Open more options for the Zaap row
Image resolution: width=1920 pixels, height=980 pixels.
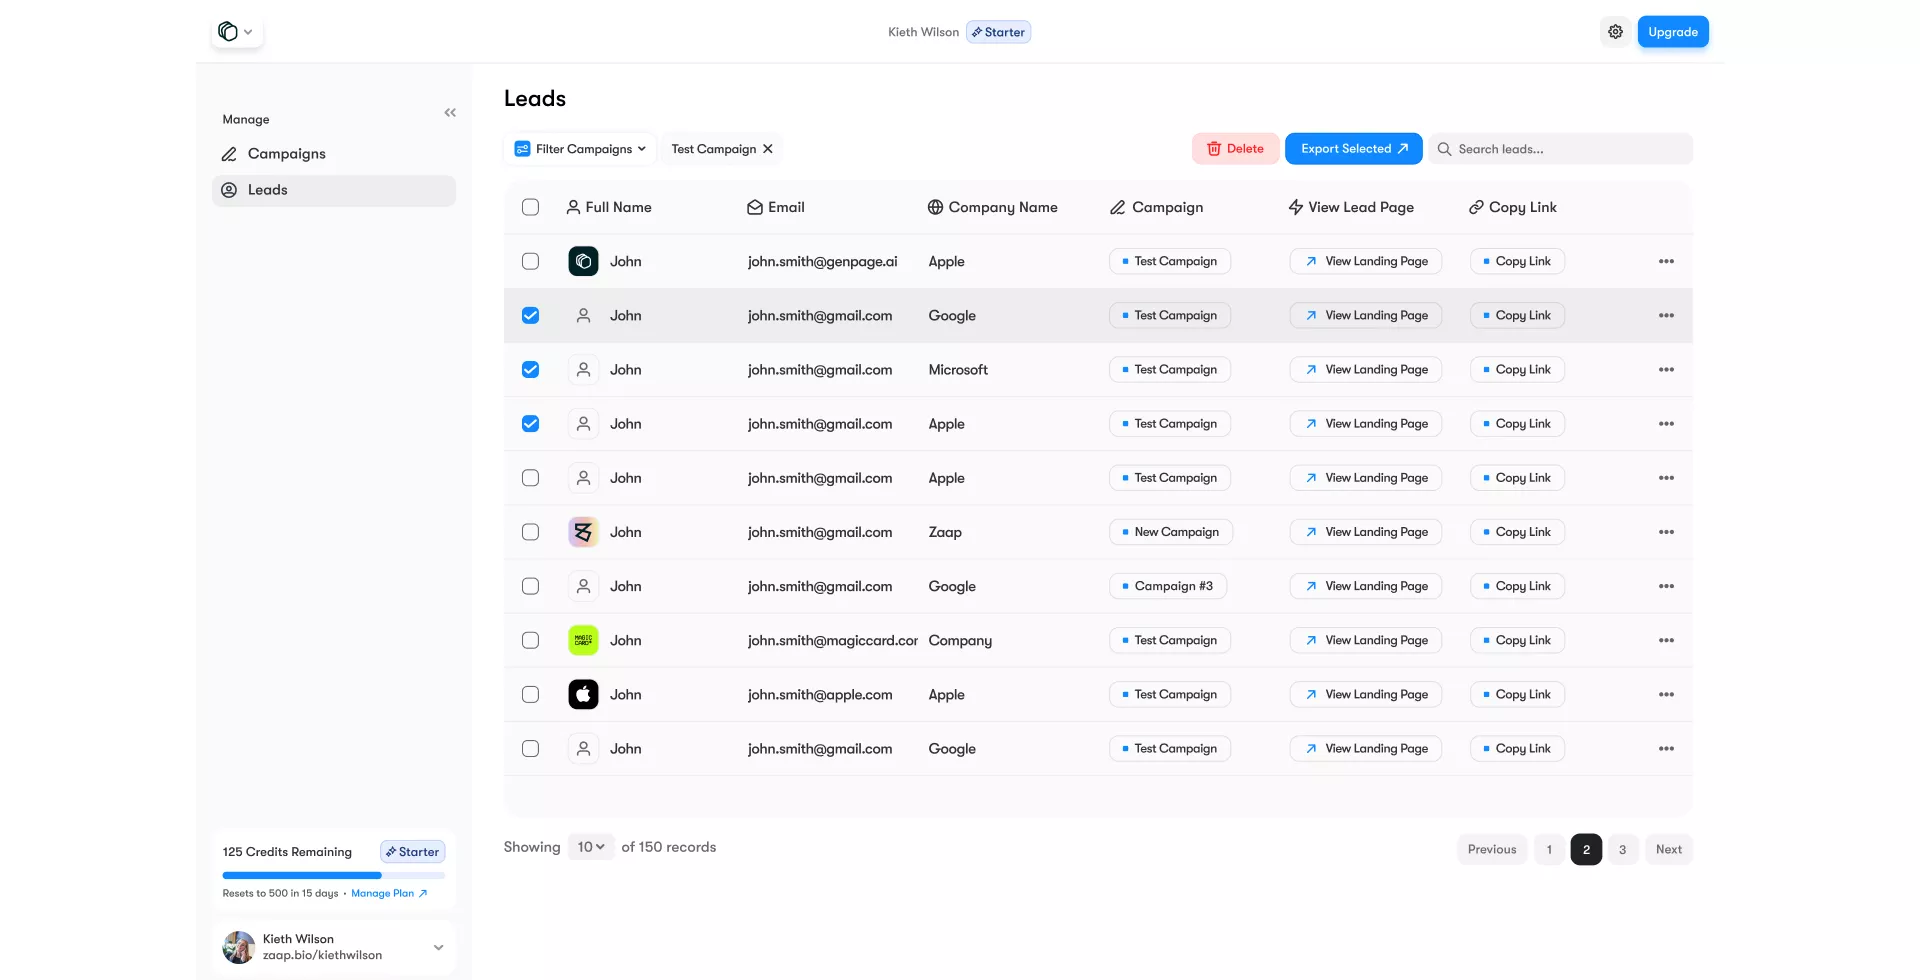pyautogui.click(x=1666, y=532)
